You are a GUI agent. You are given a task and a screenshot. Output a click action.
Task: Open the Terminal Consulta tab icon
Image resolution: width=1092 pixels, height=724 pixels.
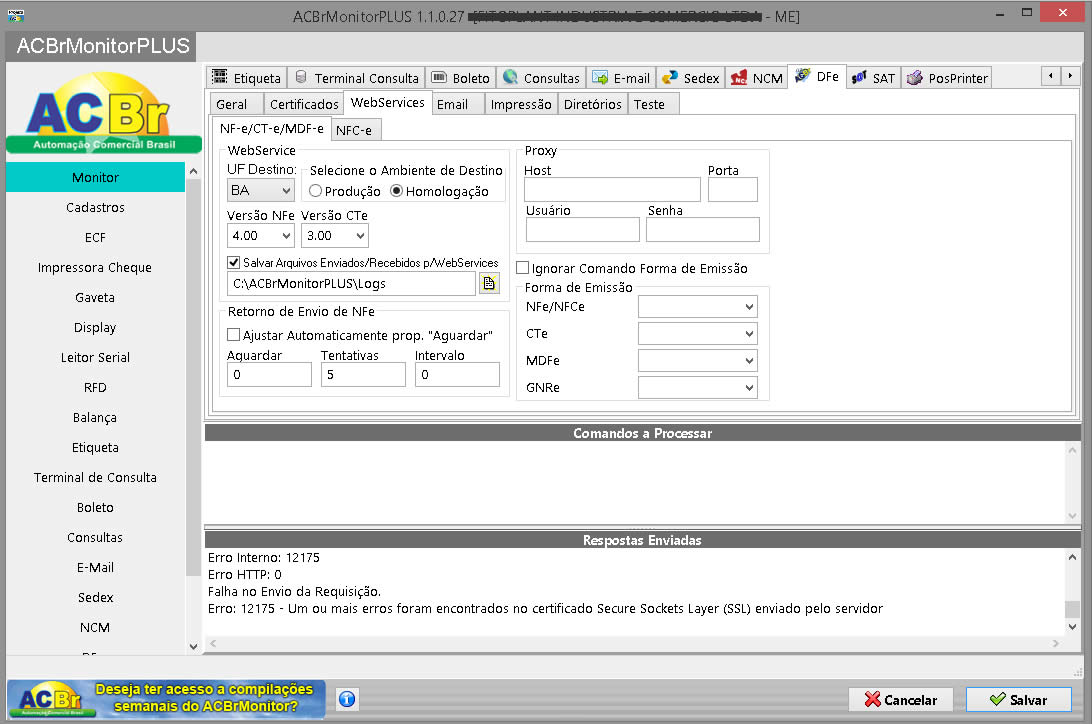(301, 77)
